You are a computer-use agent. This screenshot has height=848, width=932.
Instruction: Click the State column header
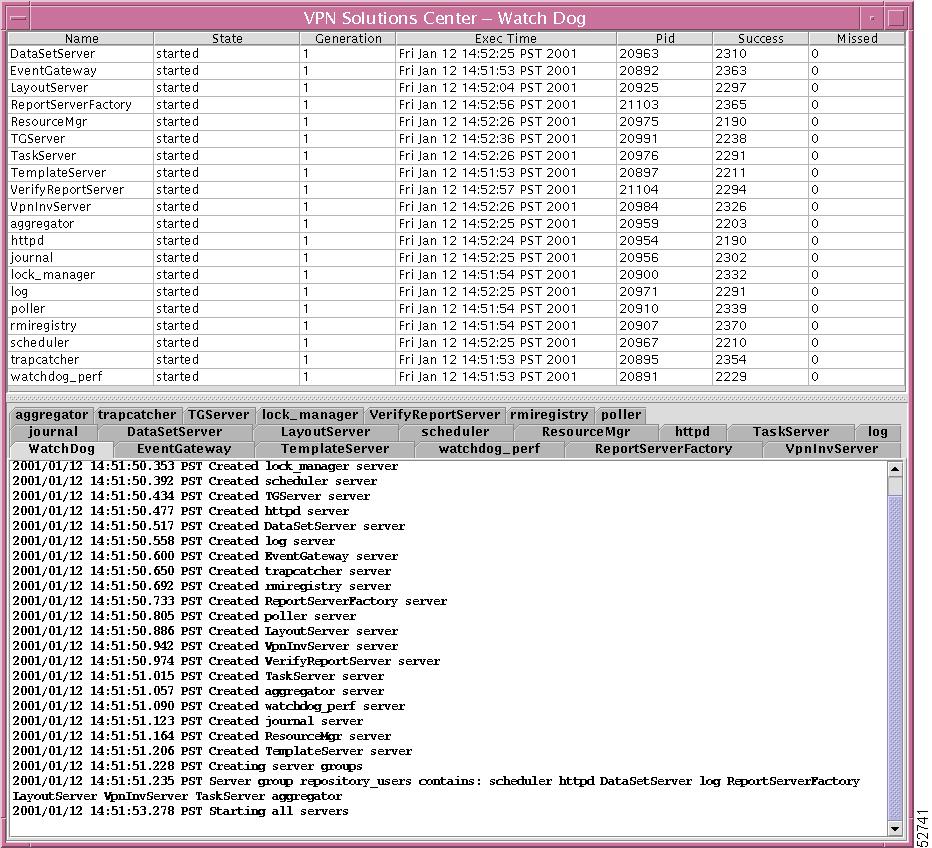(x=227, y=39)
